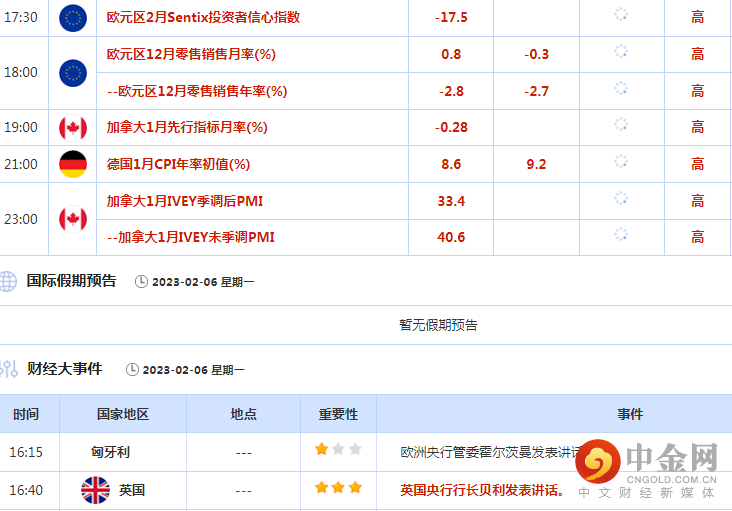Image resolution: width=732 pixels, height=511 pixels.
Task: Click the loading spinner in the 零售销售年率 row
Action: [x=621, y=88]
